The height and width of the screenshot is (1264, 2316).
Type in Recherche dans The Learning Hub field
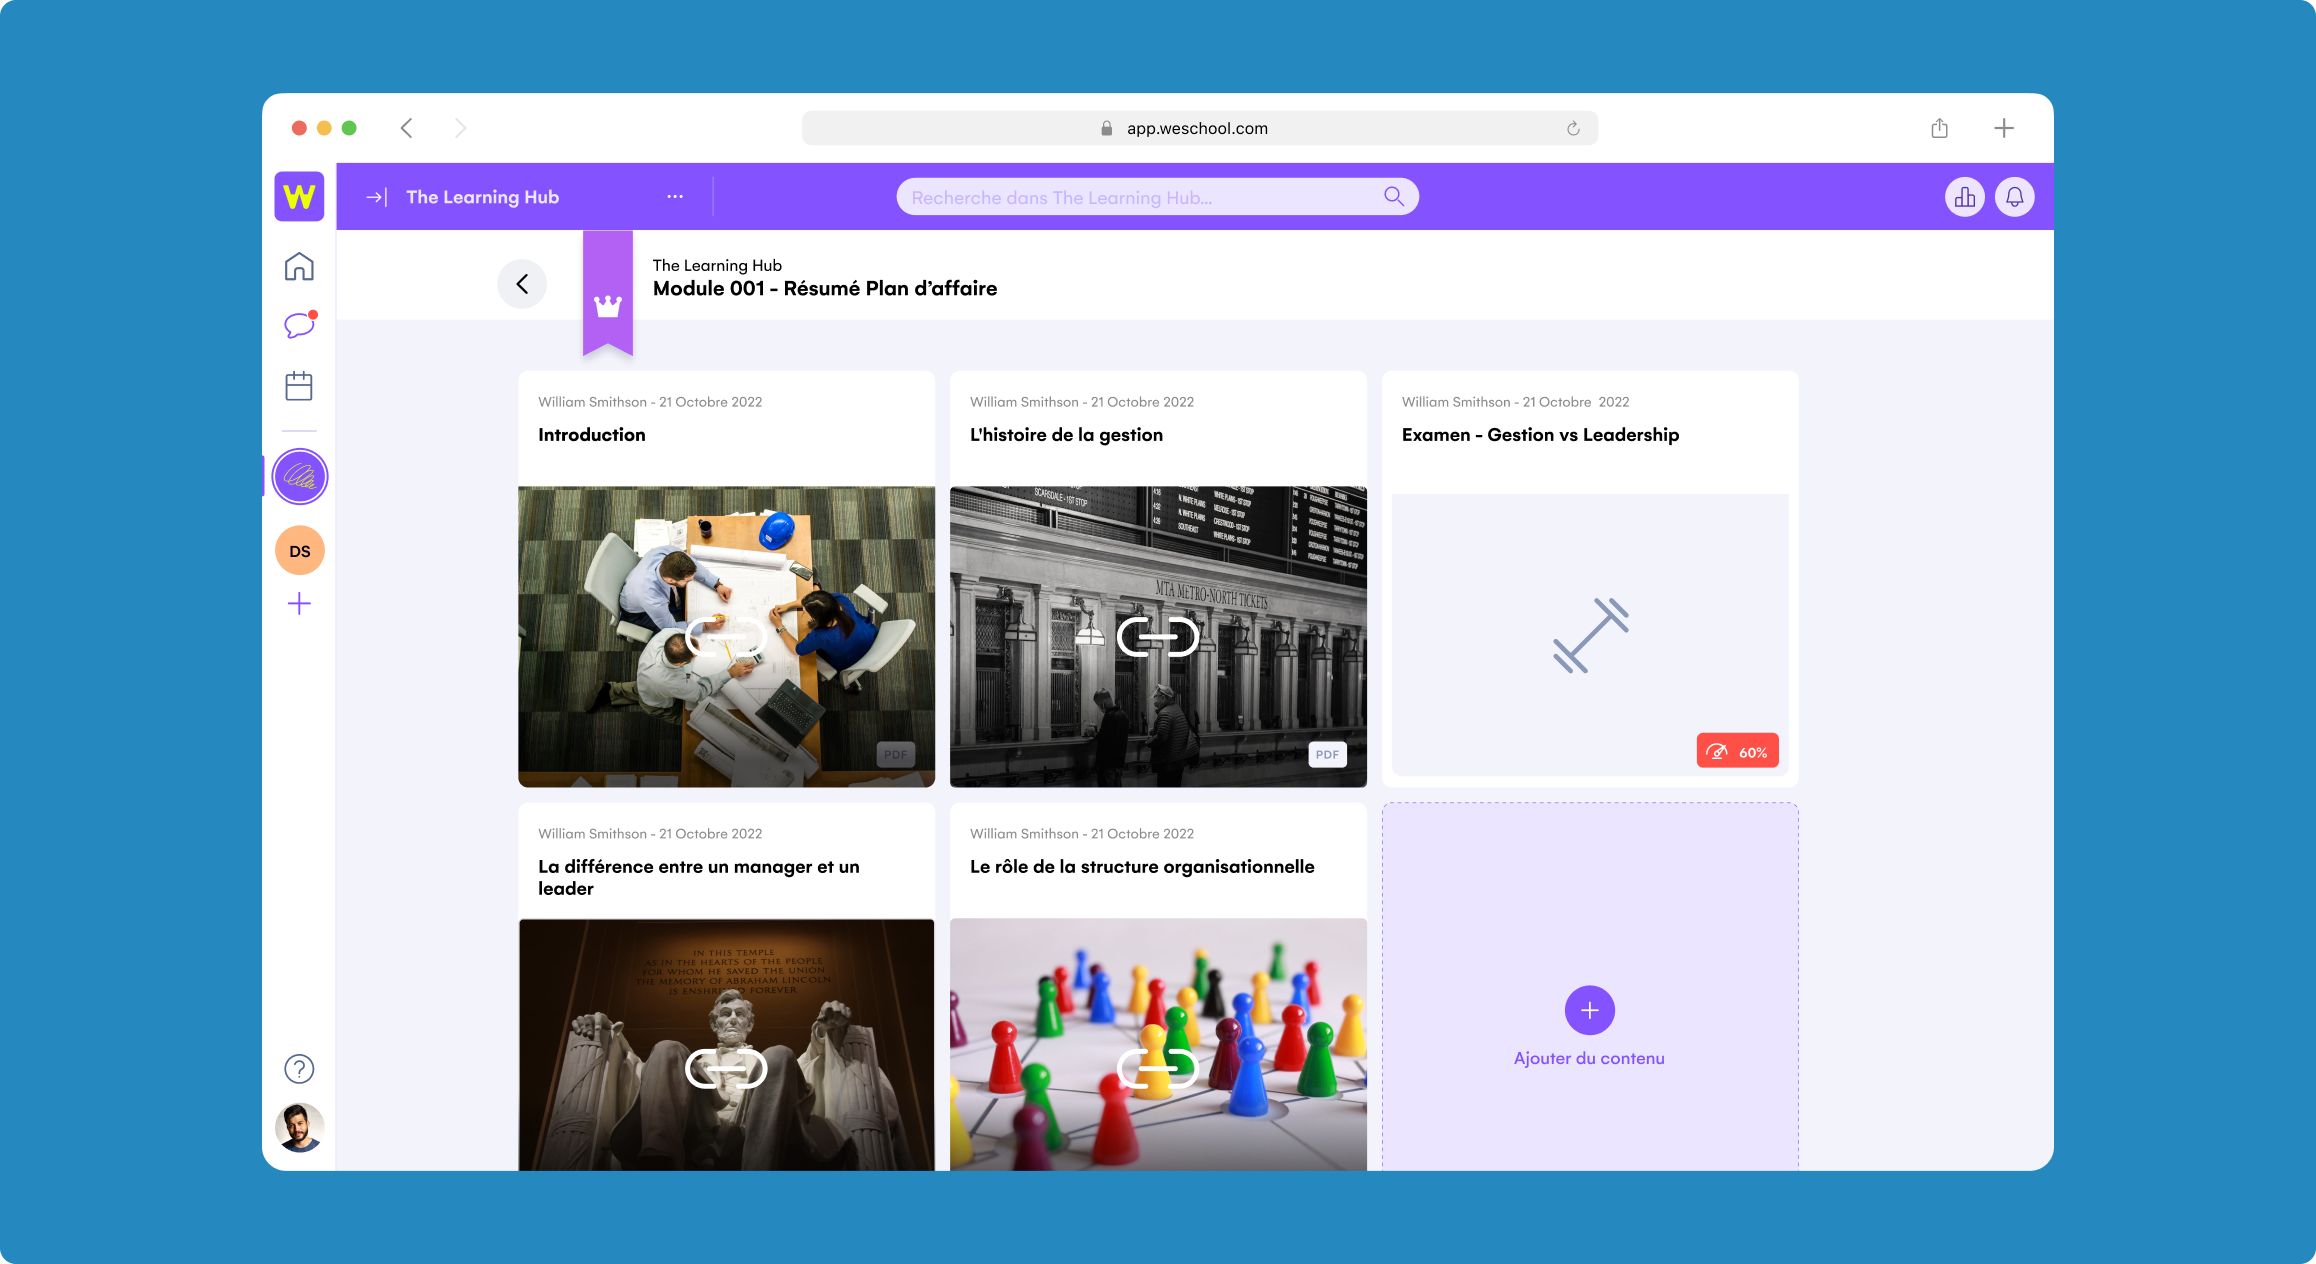(x=1140, y=197)
